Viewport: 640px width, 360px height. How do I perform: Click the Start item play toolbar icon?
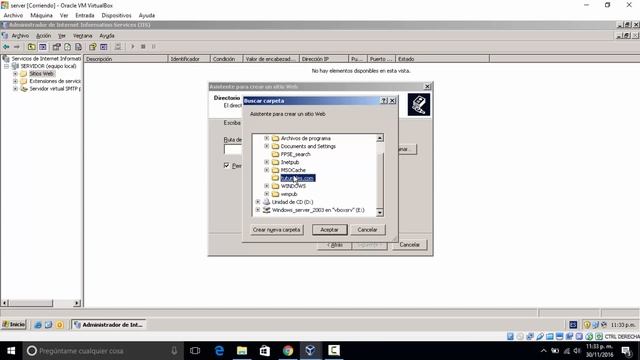tap(132, 47)
